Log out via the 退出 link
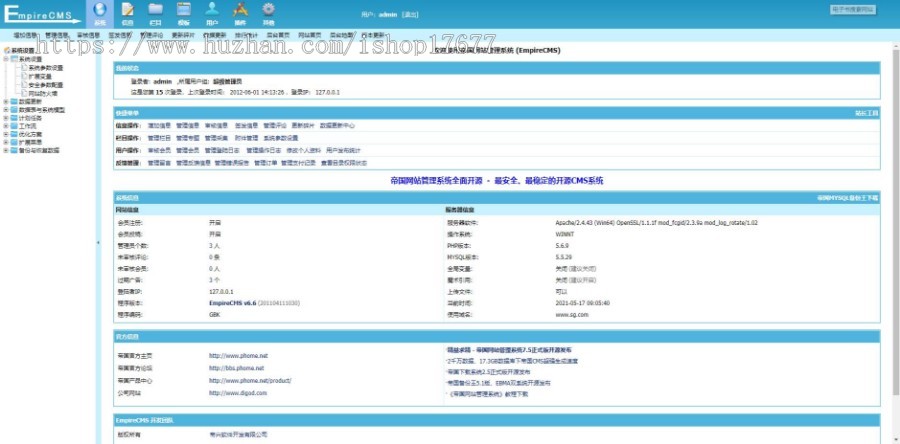 (x=410, y=14)
